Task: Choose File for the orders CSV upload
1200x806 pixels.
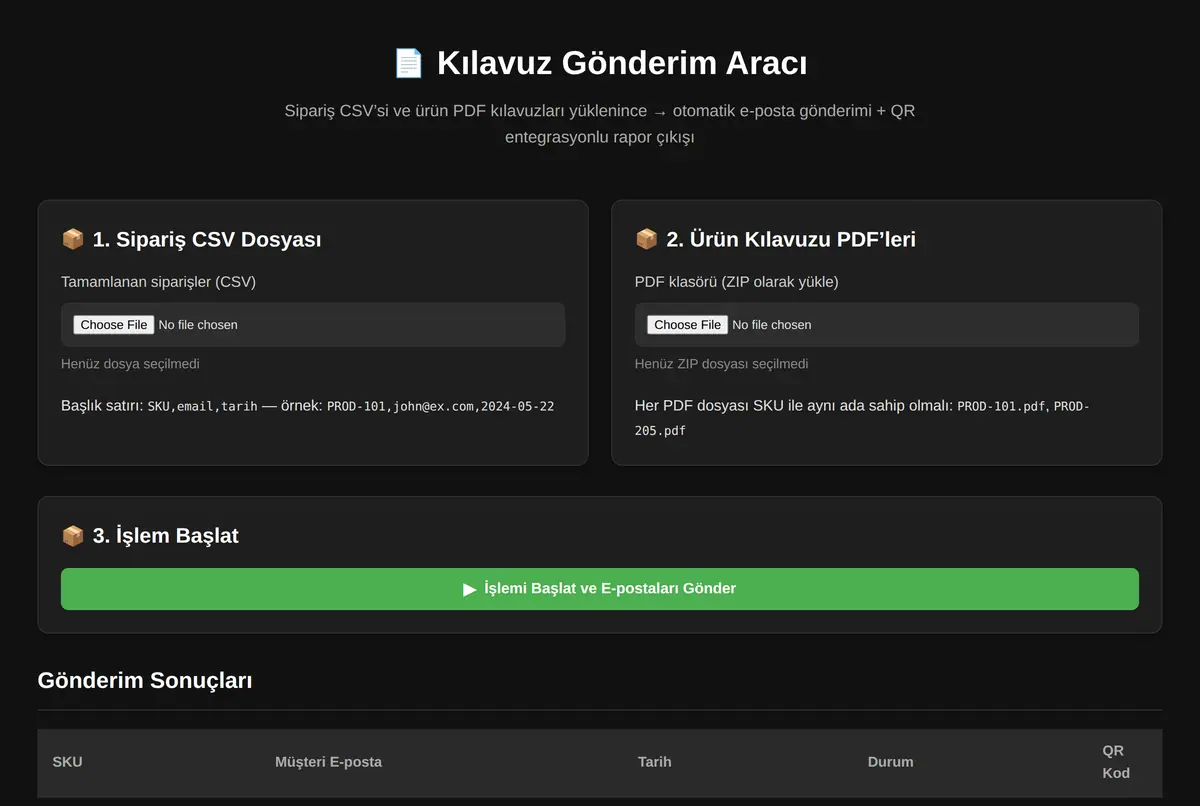Action: point(114,325)
